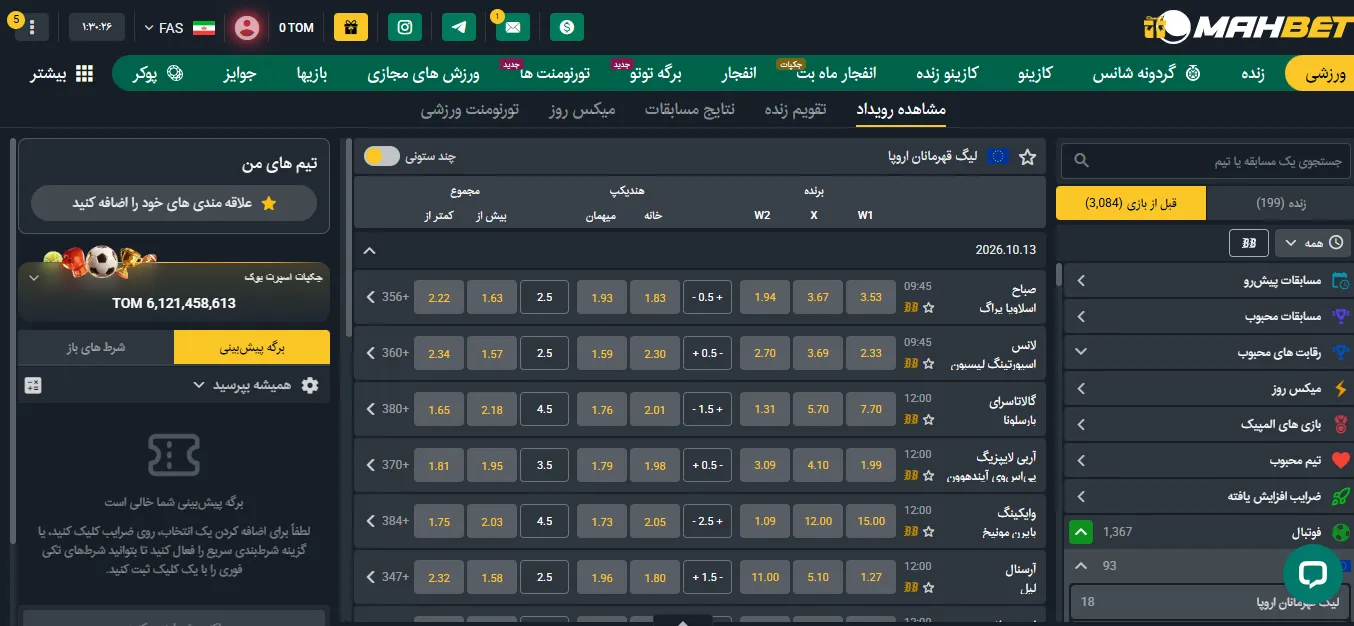Switch to زنده (199) tab
Screen dimensions: 1354x626
pos(1281,203)
